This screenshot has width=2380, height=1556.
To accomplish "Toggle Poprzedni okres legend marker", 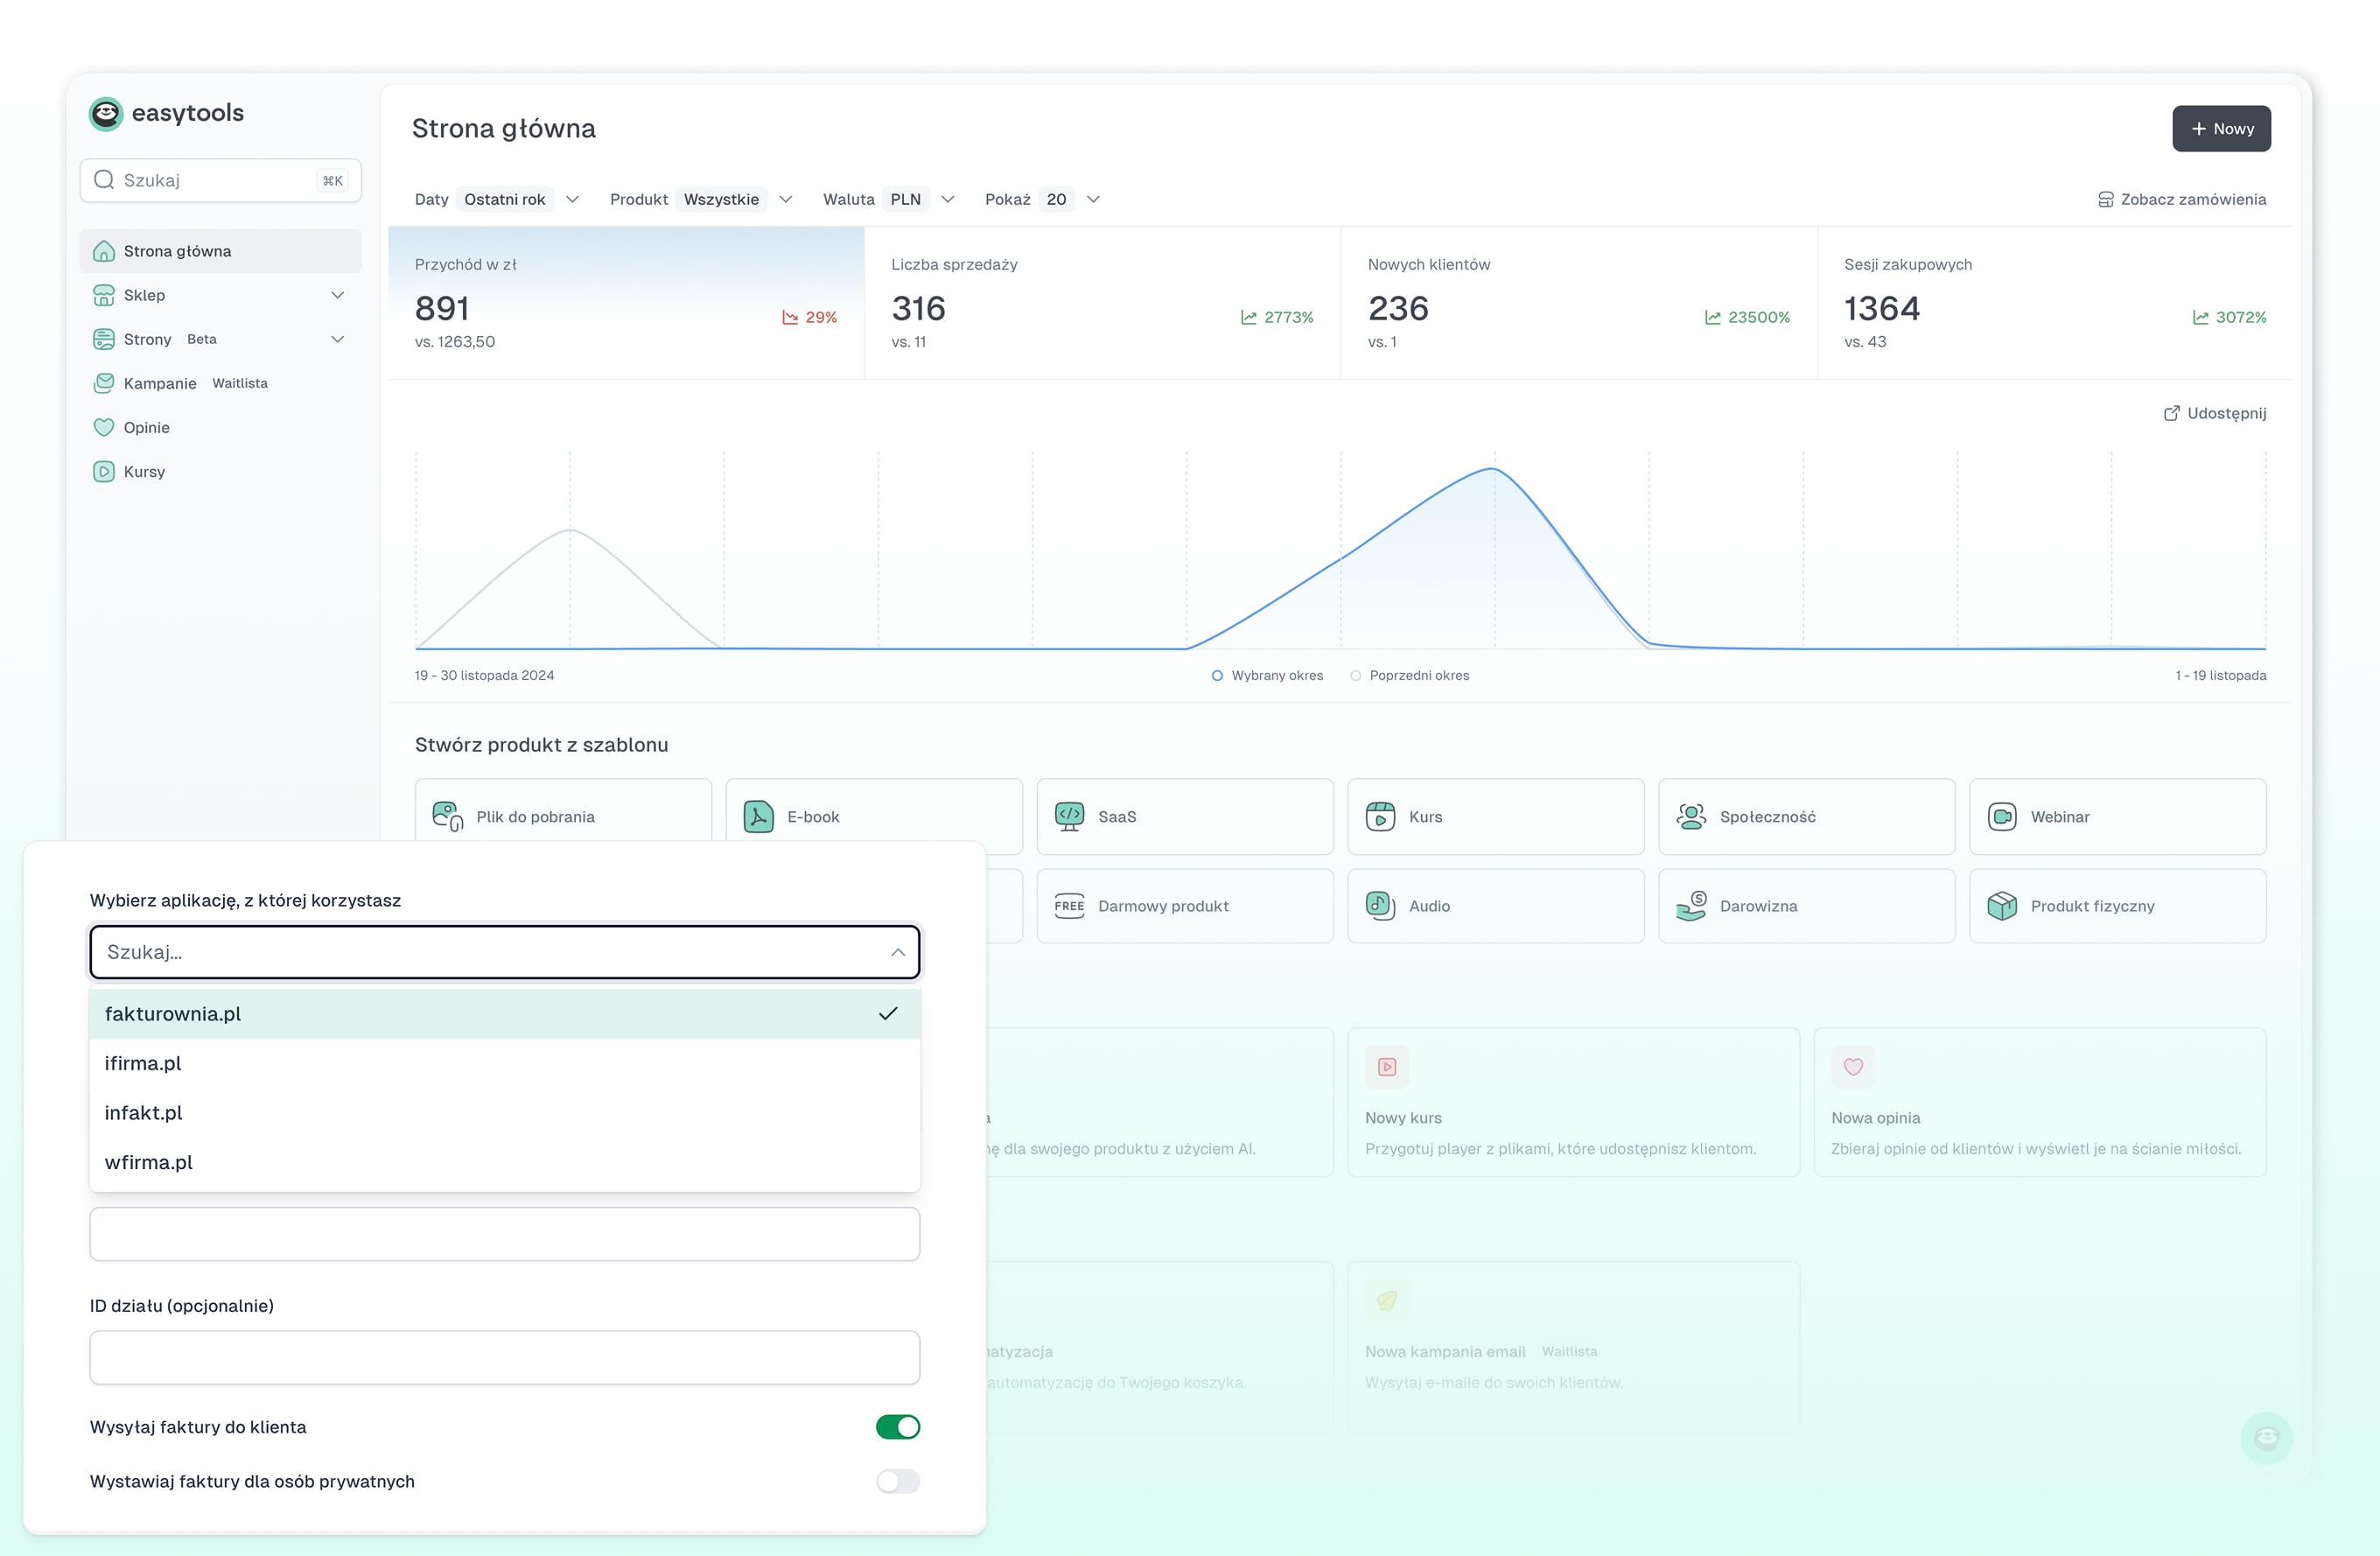I will pos(1356,676).
